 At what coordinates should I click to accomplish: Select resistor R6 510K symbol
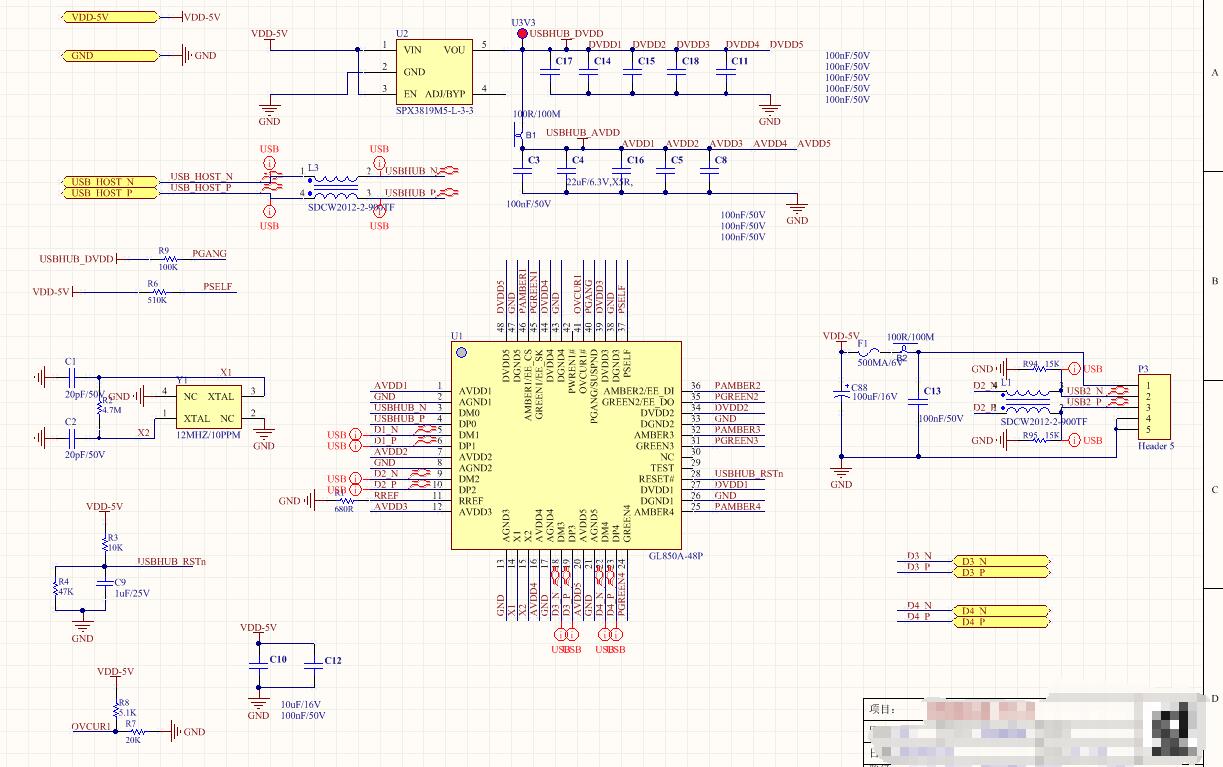pos(153,292)
